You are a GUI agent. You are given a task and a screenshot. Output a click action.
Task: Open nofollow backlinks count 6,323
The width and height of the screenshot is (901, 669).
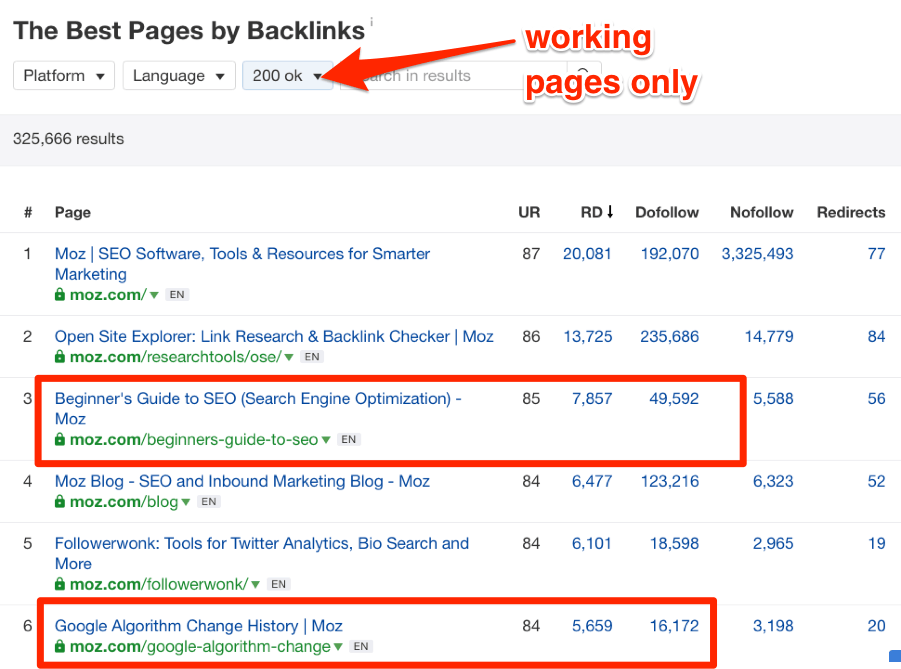[773, 481]
